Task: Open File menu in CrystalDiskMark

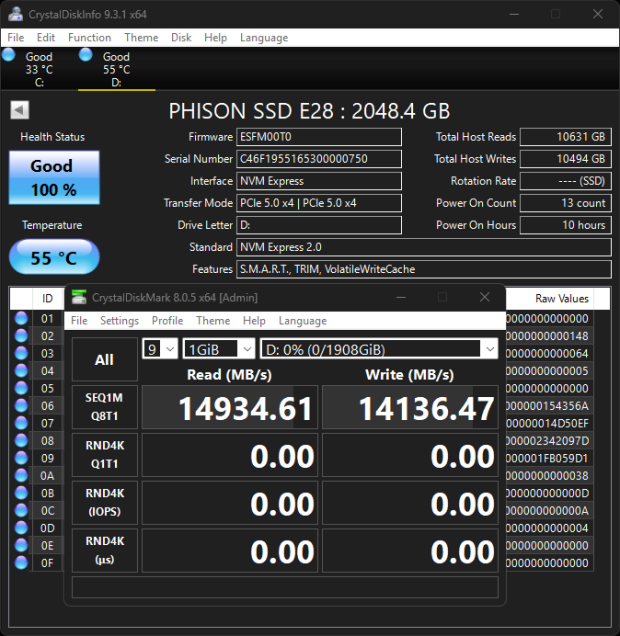Action: [x=79, y=320]
